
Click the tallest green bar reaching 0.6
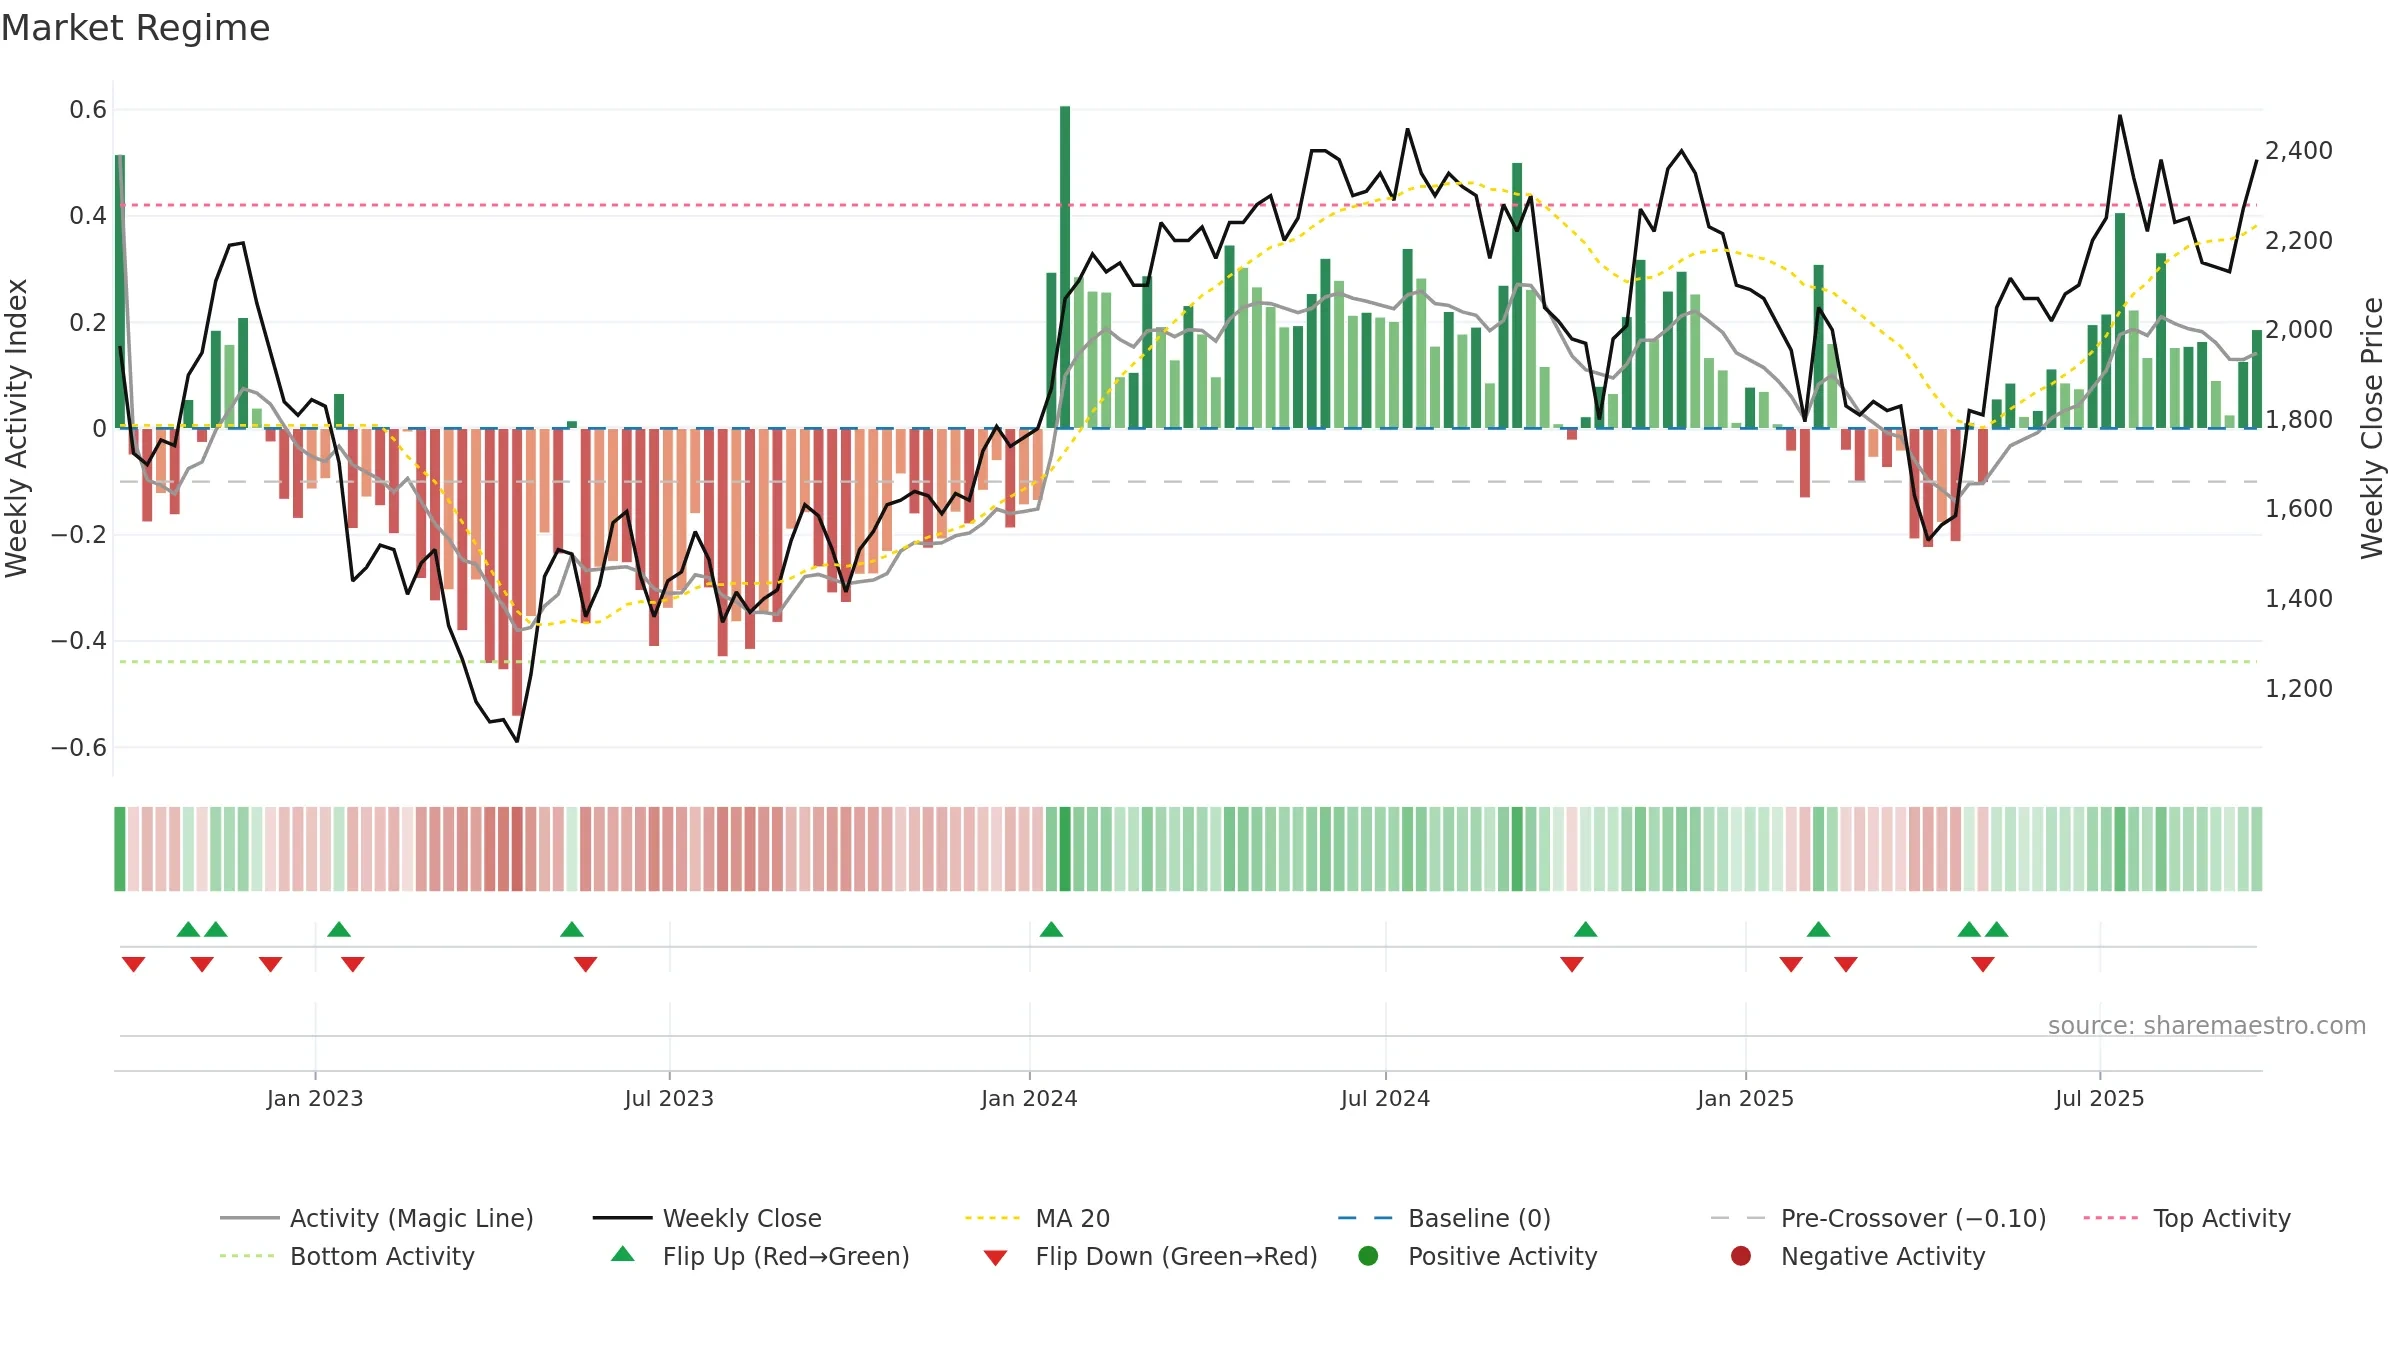pos(1065,267)
